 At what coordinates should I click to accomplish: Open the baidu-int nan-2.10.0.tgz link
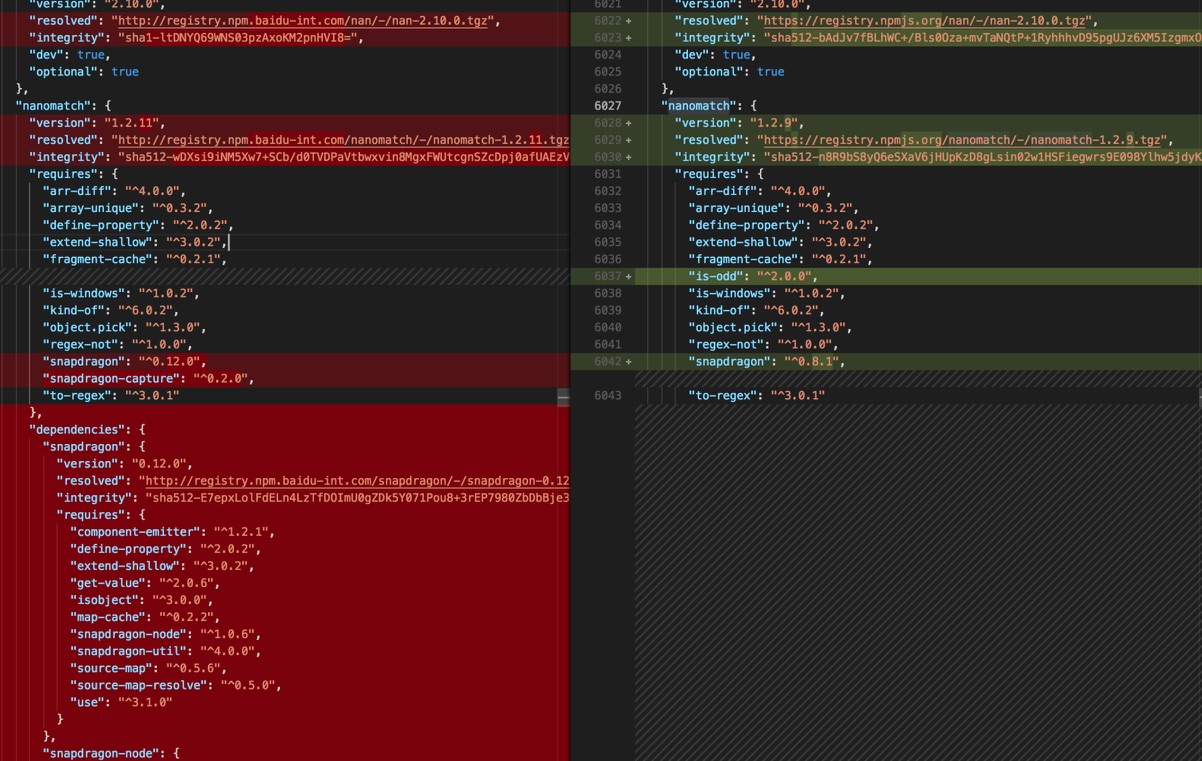pyautogui.click(x=305, y=21)
